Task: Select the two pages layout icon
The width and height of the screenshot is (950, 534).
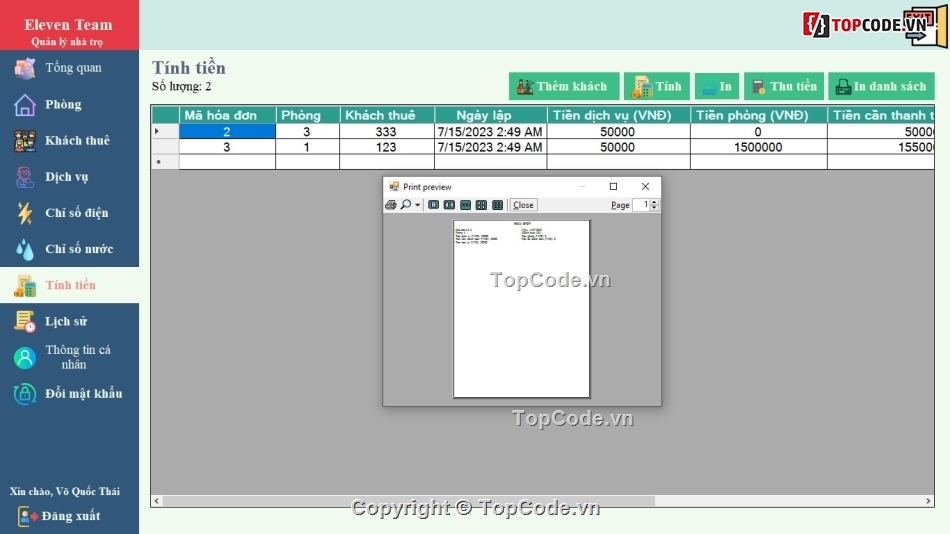Action: point(449,205)
